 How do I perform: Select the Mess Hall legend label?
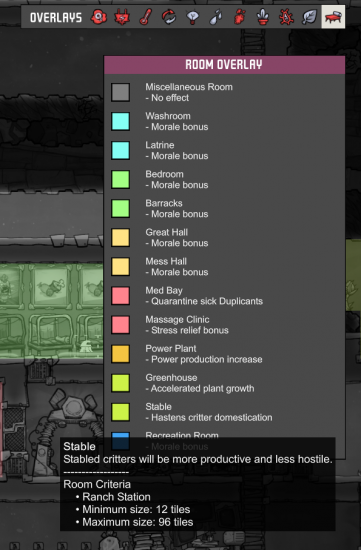(x=166, y=261)
